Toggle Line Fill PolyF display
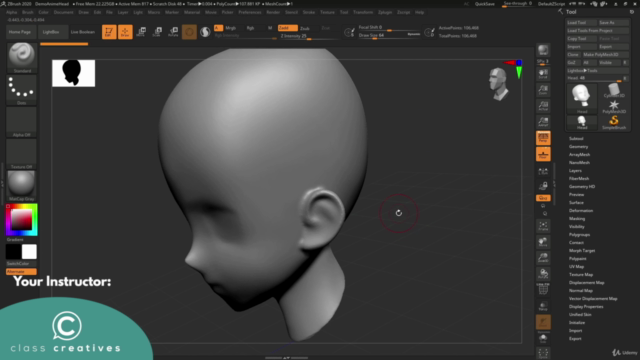This screenshot has height=360, width=640. click(543, 289)
